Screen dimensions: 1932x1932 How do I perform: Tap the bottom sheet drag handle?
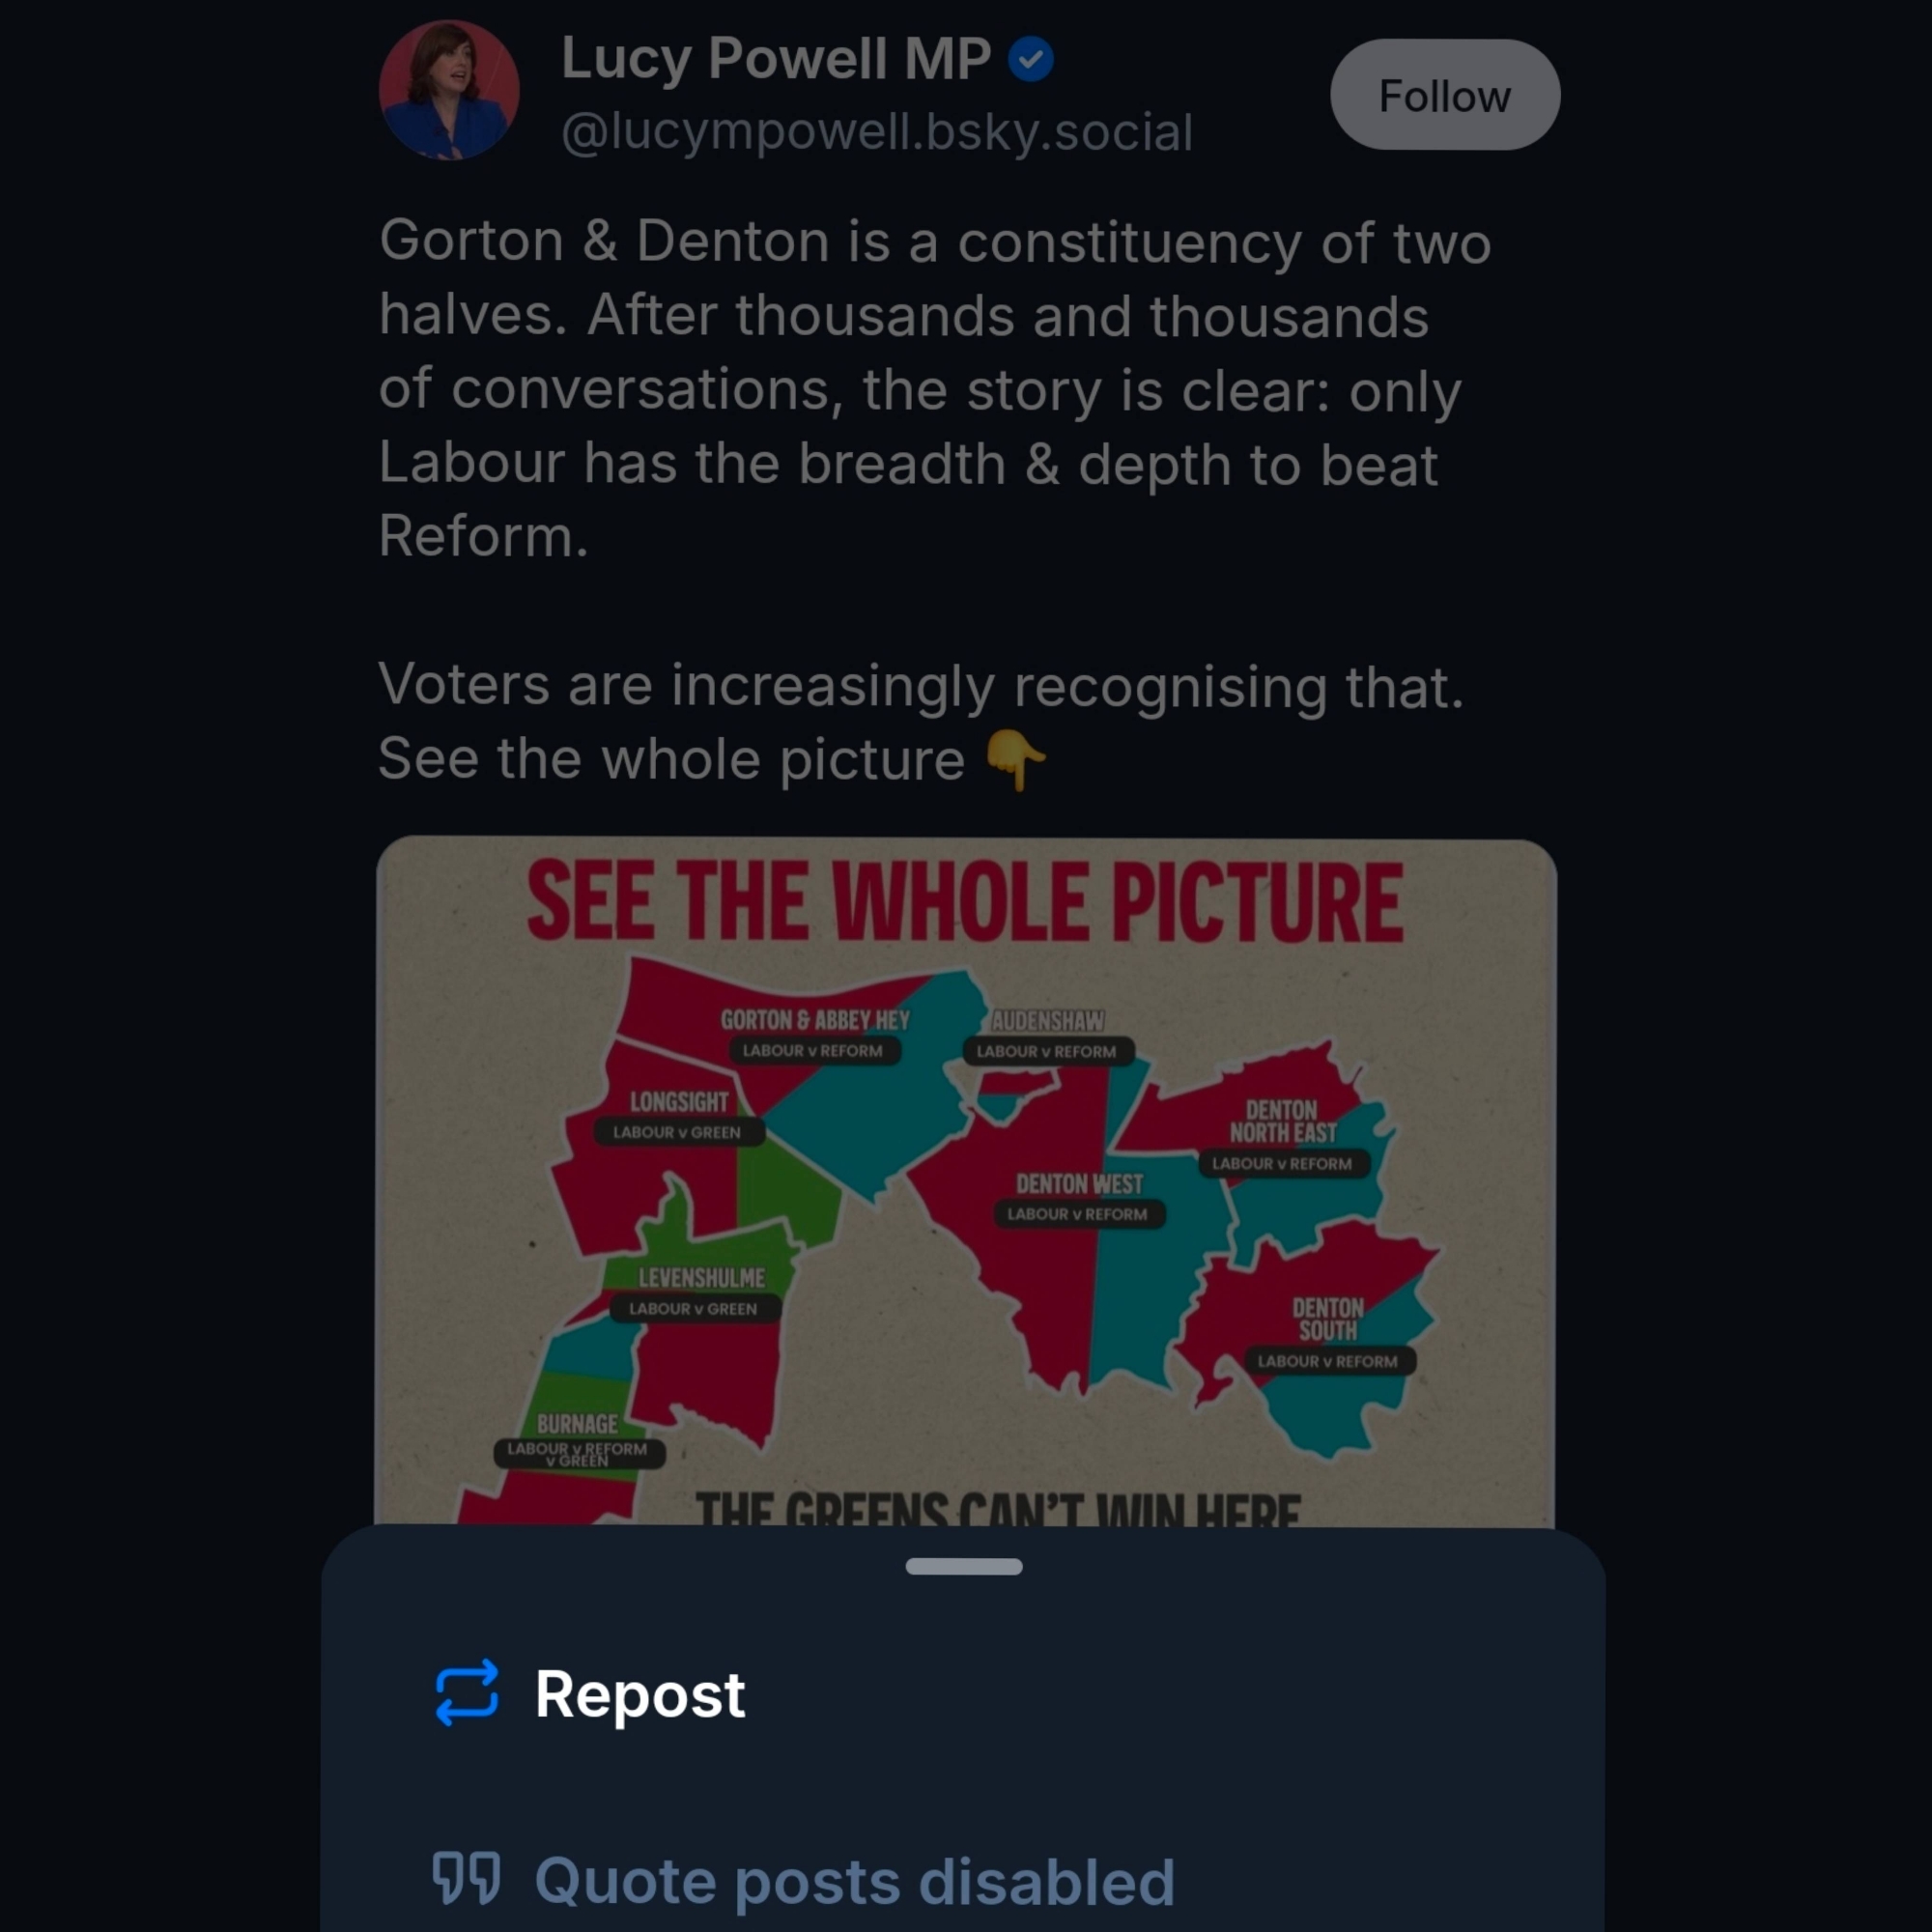click(963, 1566)
